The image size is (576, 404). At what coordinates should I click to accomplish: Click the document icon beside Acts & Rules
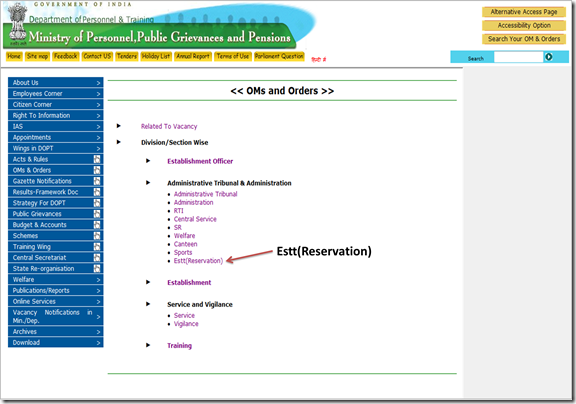(x=97, y=159)
